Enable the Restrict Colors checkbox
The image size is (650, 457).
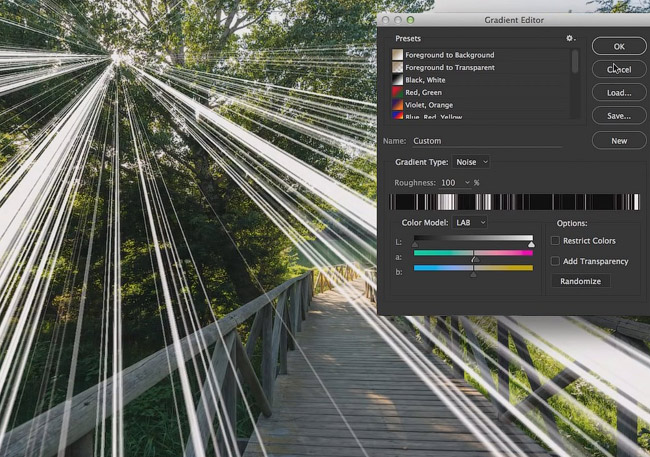pos(555,241)
